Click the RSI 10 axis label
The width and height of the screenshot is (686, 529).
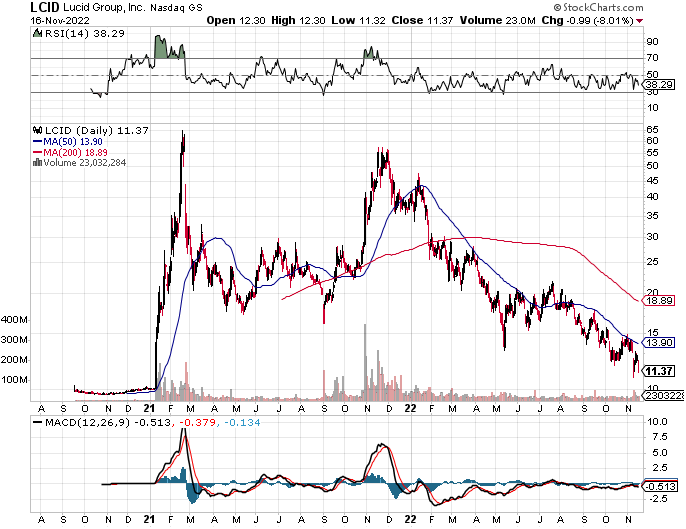[x=652, y=108]
